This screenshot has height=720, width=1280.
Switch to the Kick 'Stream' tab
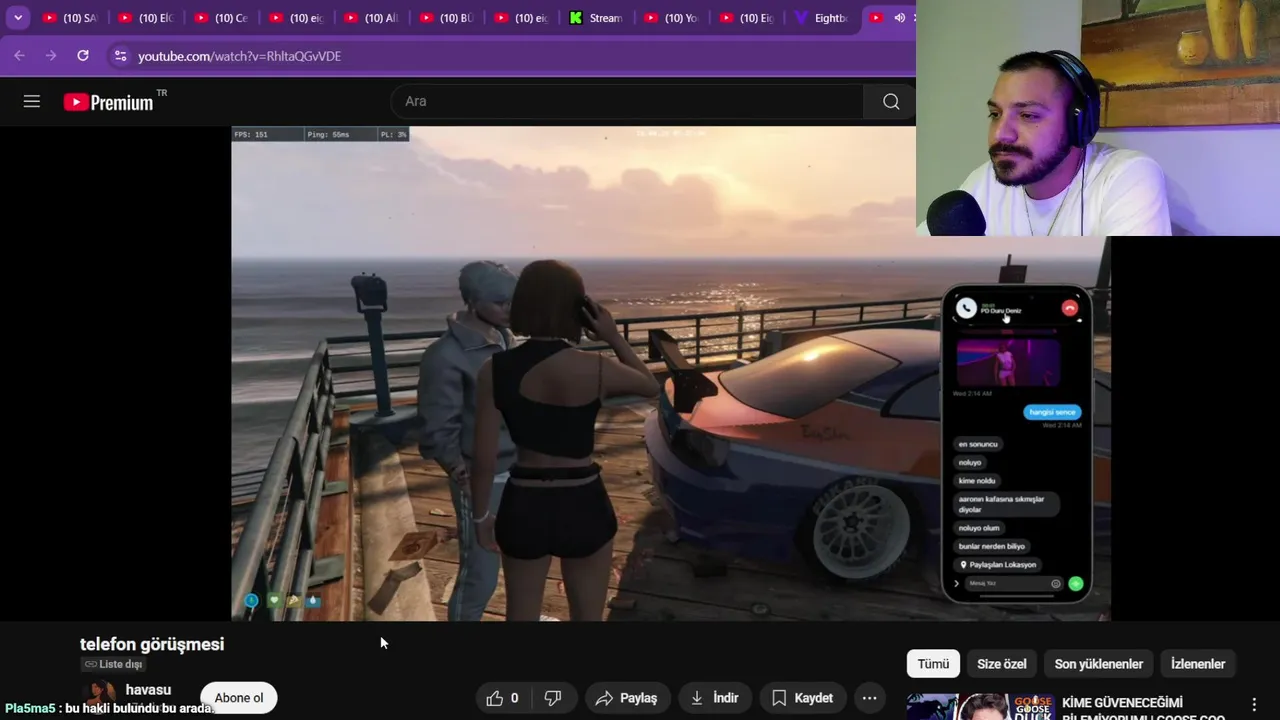pos(596,18)
